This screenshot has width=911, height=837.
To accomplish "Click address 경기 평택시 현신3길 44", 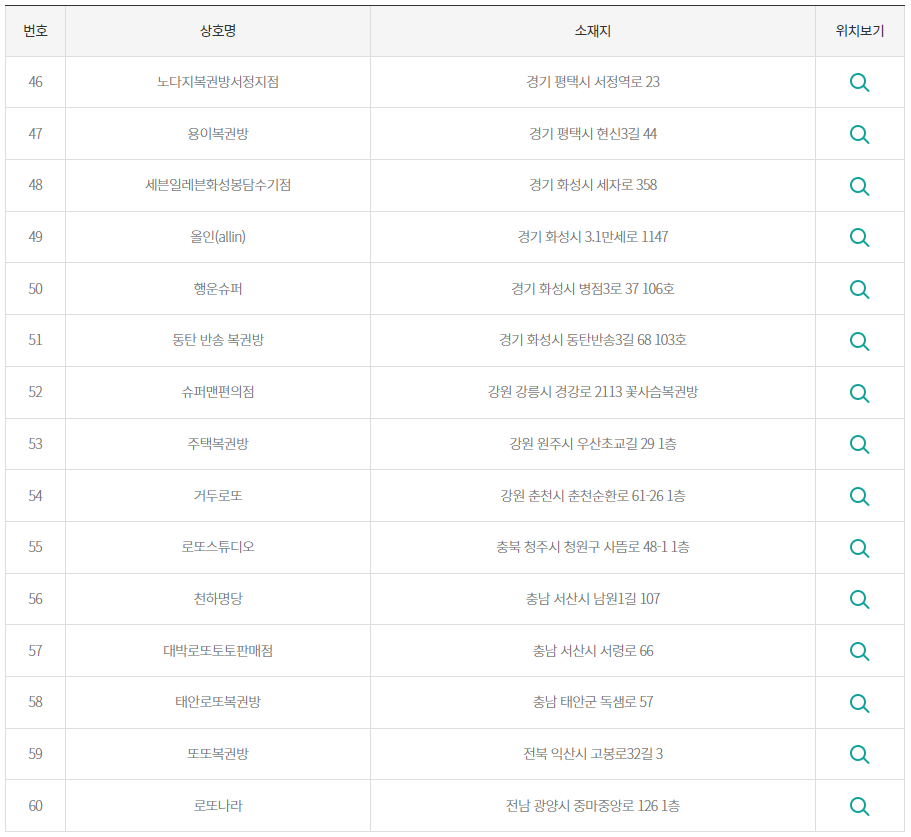I will [x=593, y=134].
